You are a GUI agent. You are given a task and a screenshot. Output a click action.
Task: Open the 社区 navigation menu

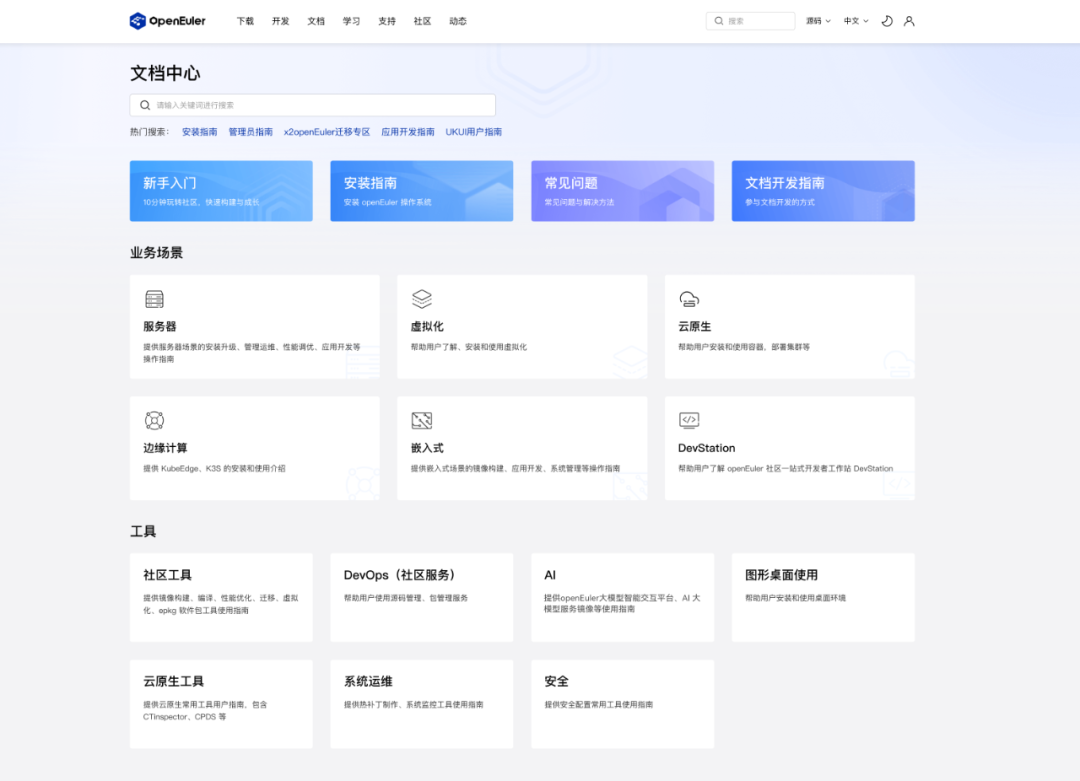pos(422,21)
